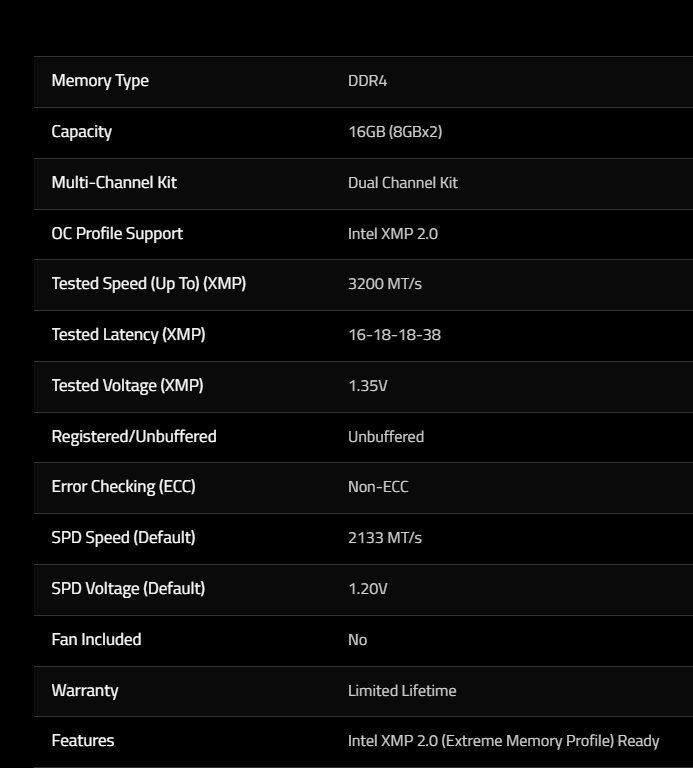The width and height of the screenshot is (693, 768).
Task: Click the Capacity label
Action: [x=81, y=132]
